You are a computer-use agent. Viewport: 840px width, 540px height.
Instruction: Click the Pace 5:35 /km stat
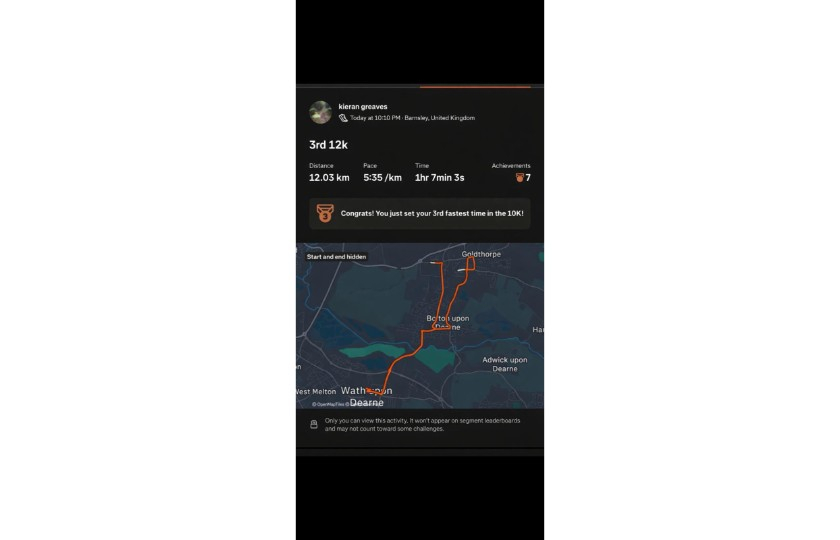(382, 172)
